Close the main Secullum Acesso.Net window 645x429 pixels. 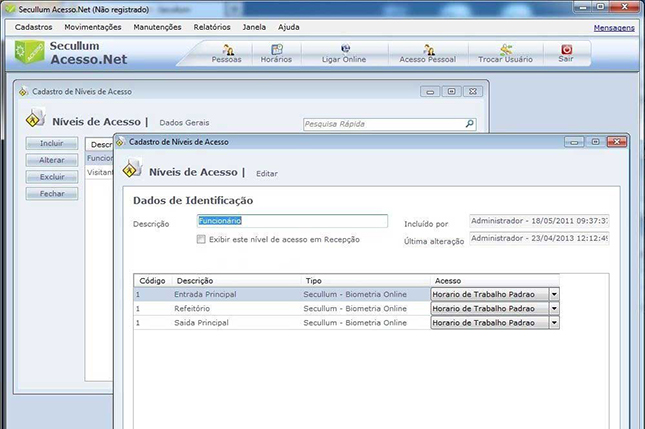[624, 7]
